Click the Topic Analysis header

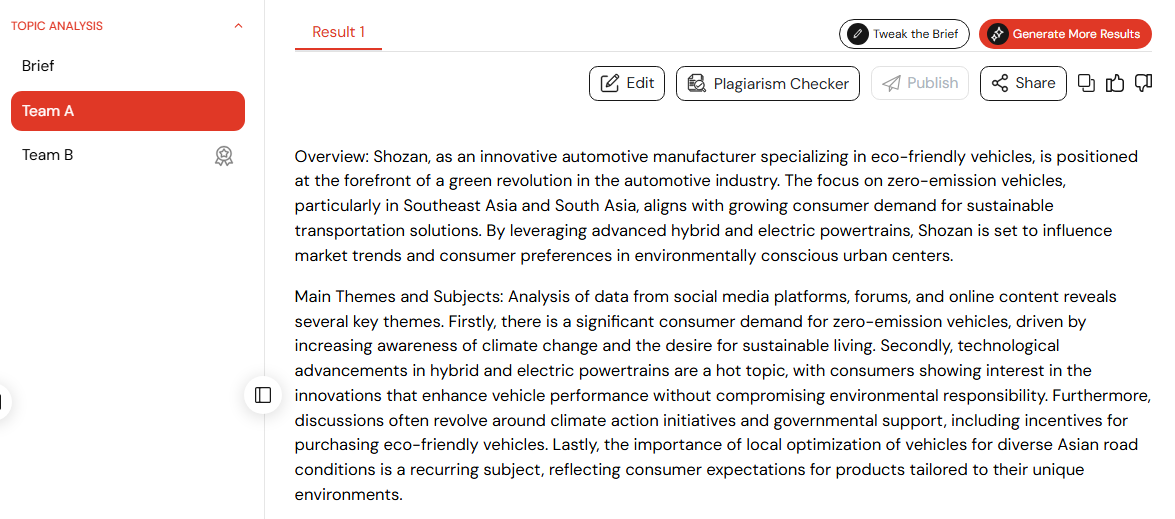pos(57,26)
